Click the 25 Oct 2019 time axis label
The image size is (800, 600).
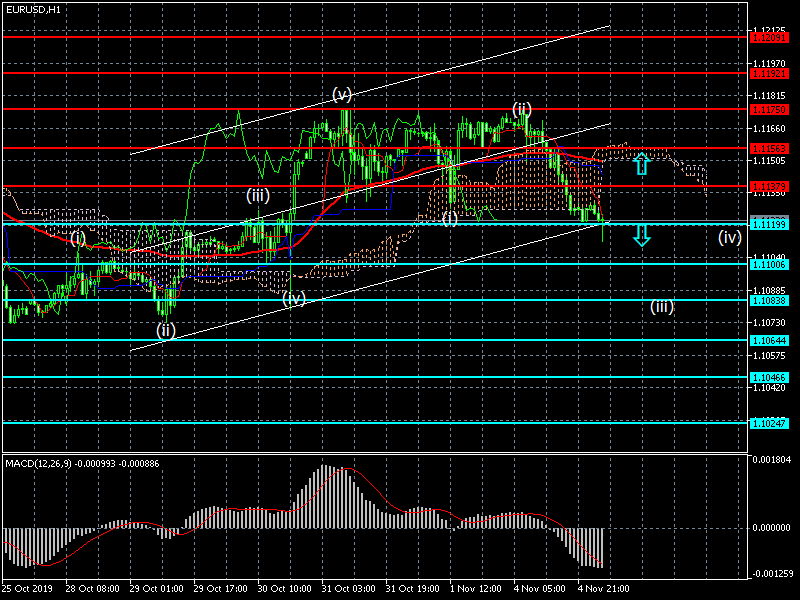click(x=27, y=588)
